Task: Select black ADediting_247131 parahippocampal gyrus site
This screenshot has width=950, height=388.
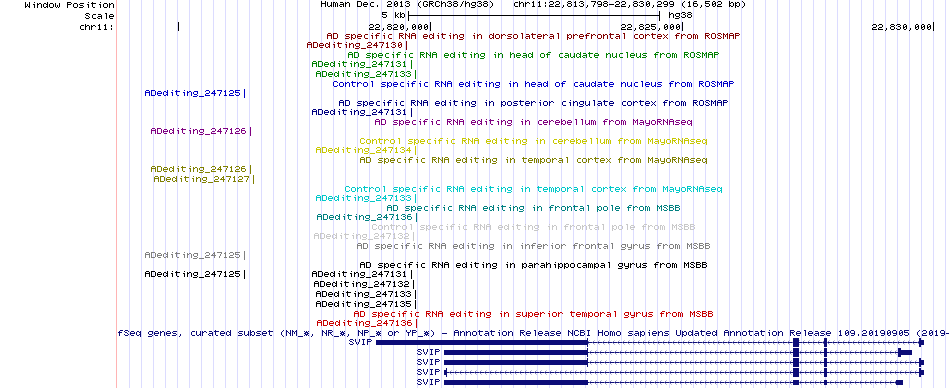Action: 362,274
